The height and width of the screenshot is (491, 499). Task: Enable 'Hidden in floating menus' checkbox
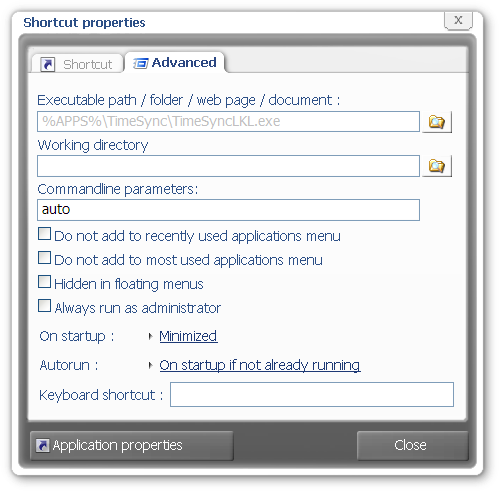pos(44,282)
